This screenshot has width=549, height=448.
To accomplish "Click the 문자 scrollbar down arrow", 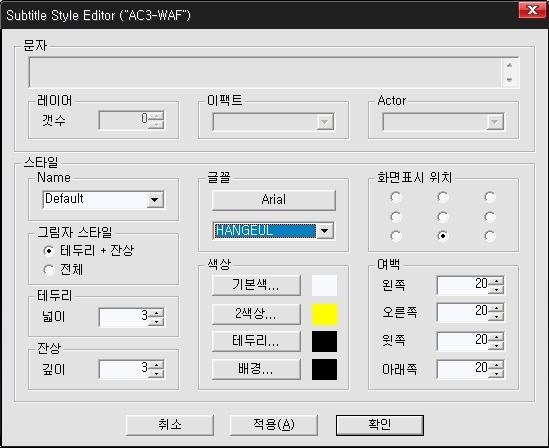I will coord(509,80).
